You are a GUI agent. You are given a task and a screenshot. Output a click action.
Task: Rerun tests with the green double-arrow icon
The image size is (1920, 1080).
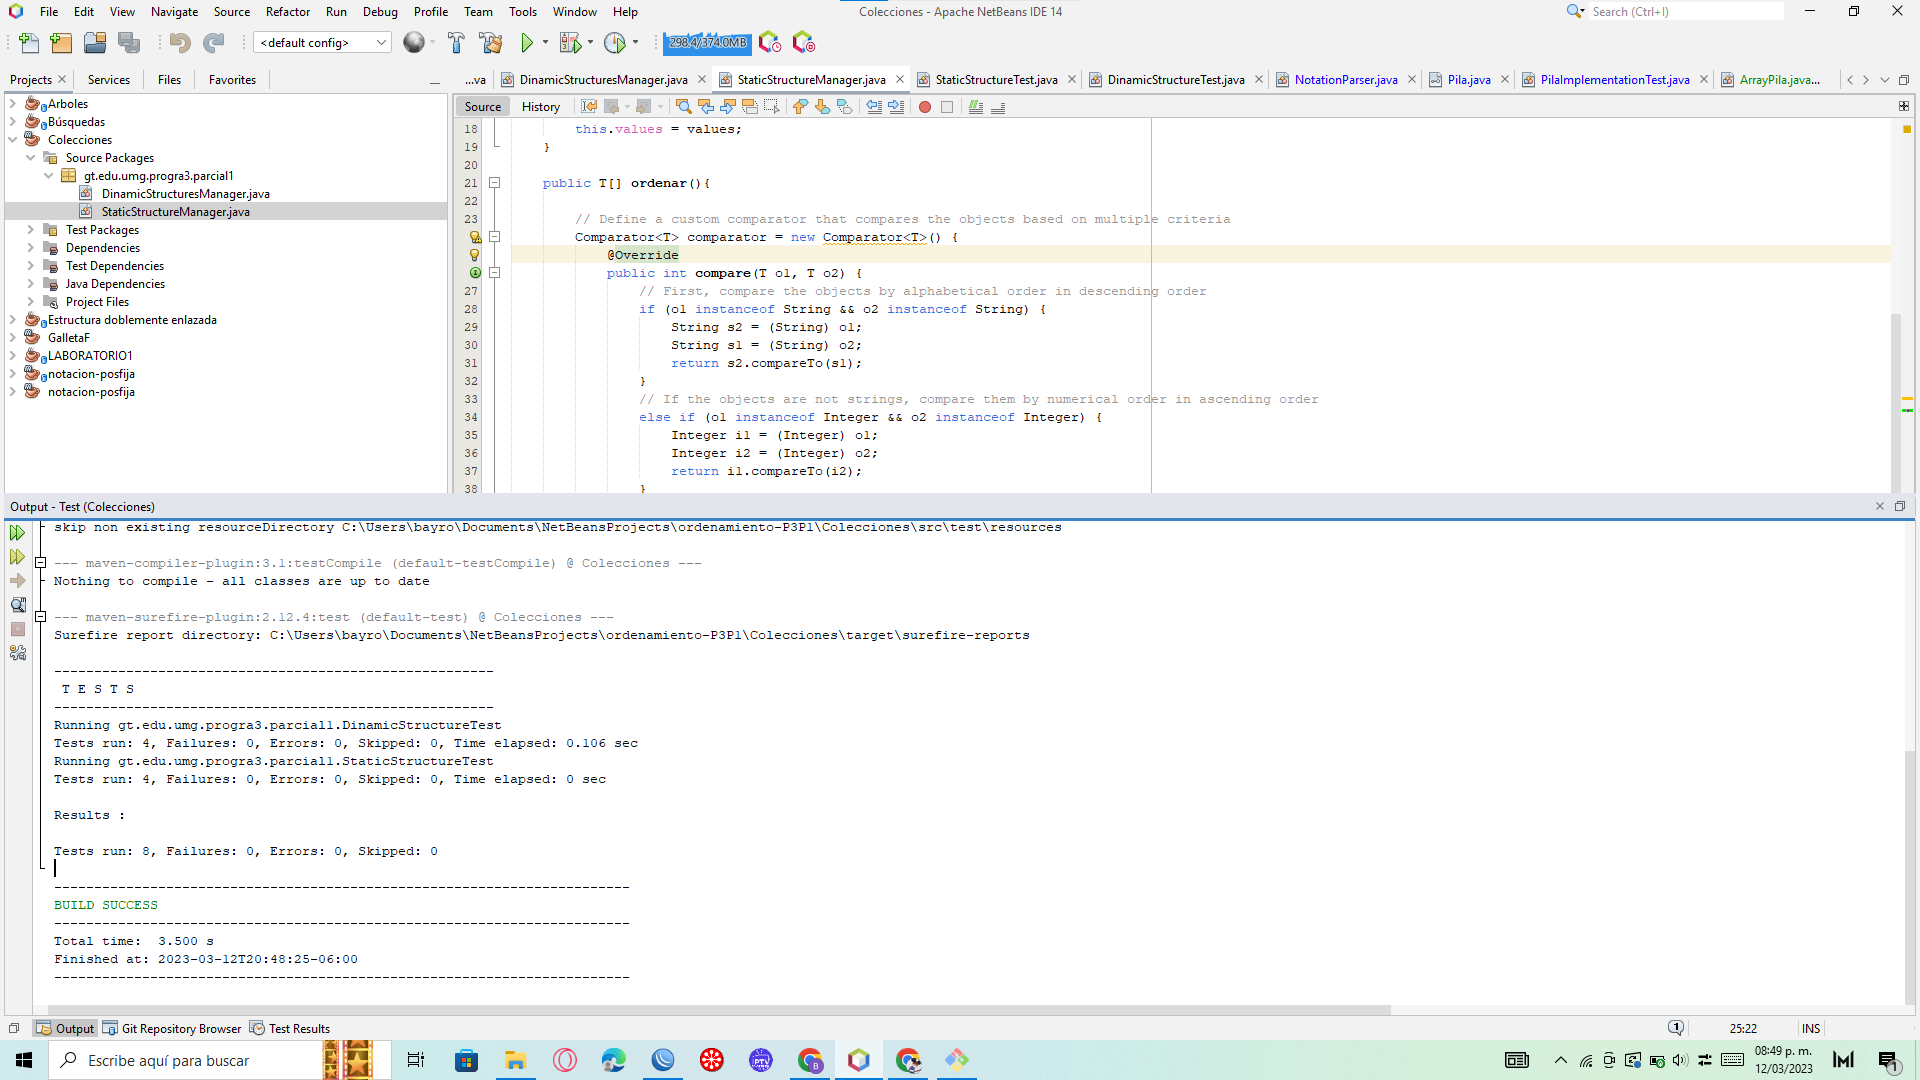18,533
